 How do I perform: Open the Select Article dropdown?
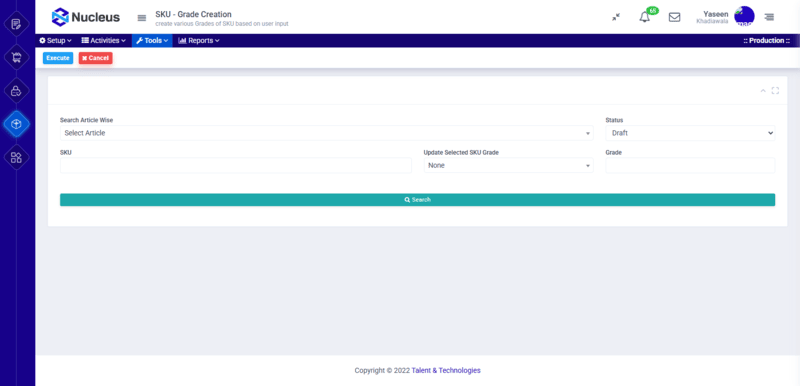click(327, 133)
